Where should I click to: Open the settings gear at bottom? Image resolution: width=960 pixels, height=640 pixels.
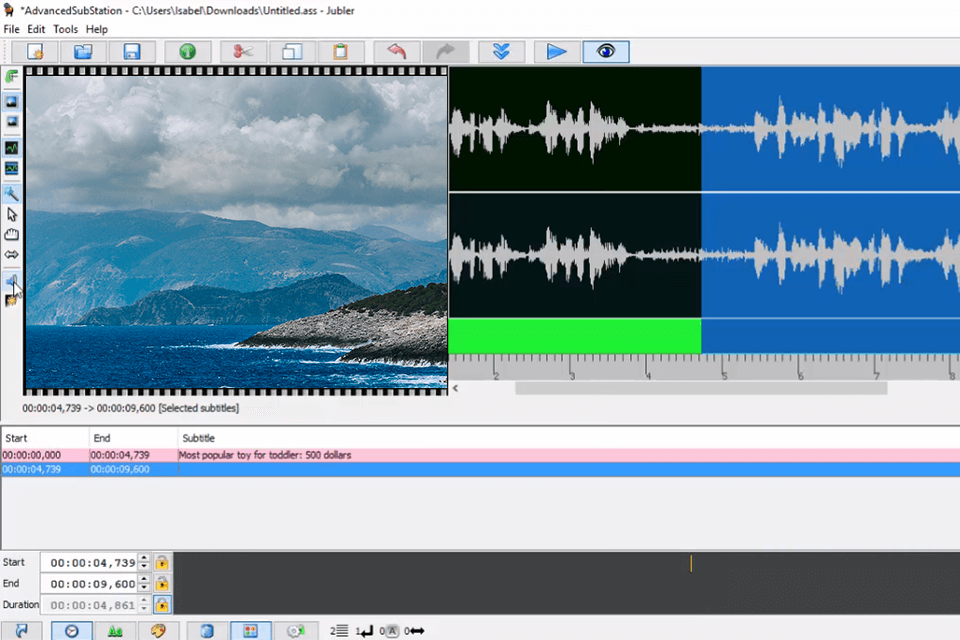point(296,631)
